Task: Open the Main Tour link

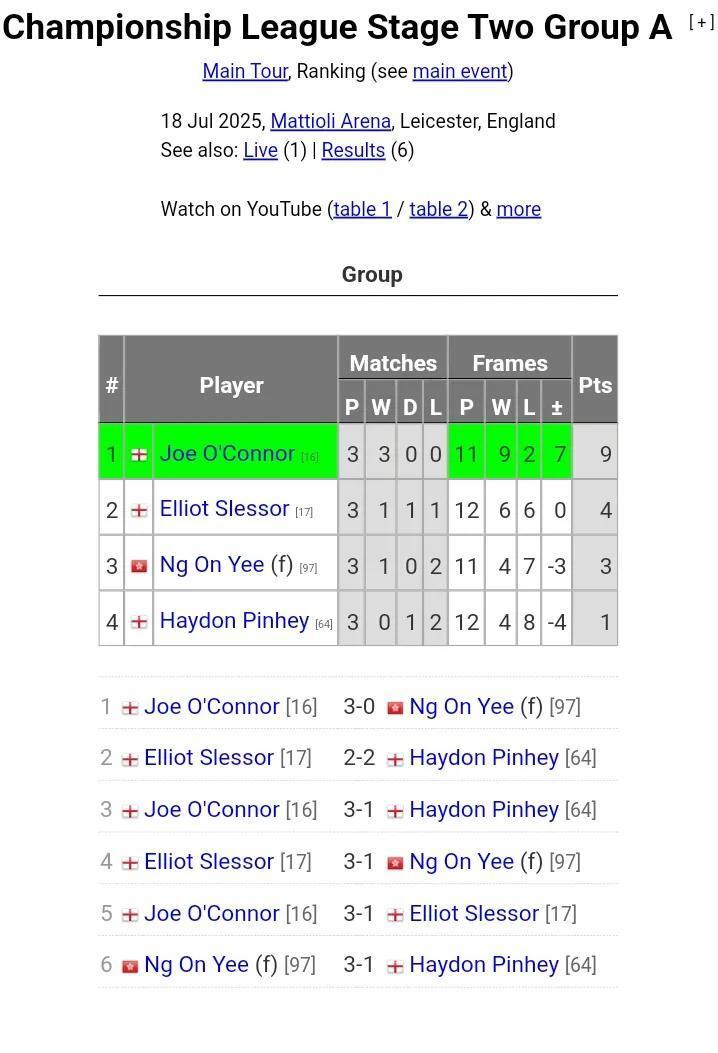Action: [245, 71]
